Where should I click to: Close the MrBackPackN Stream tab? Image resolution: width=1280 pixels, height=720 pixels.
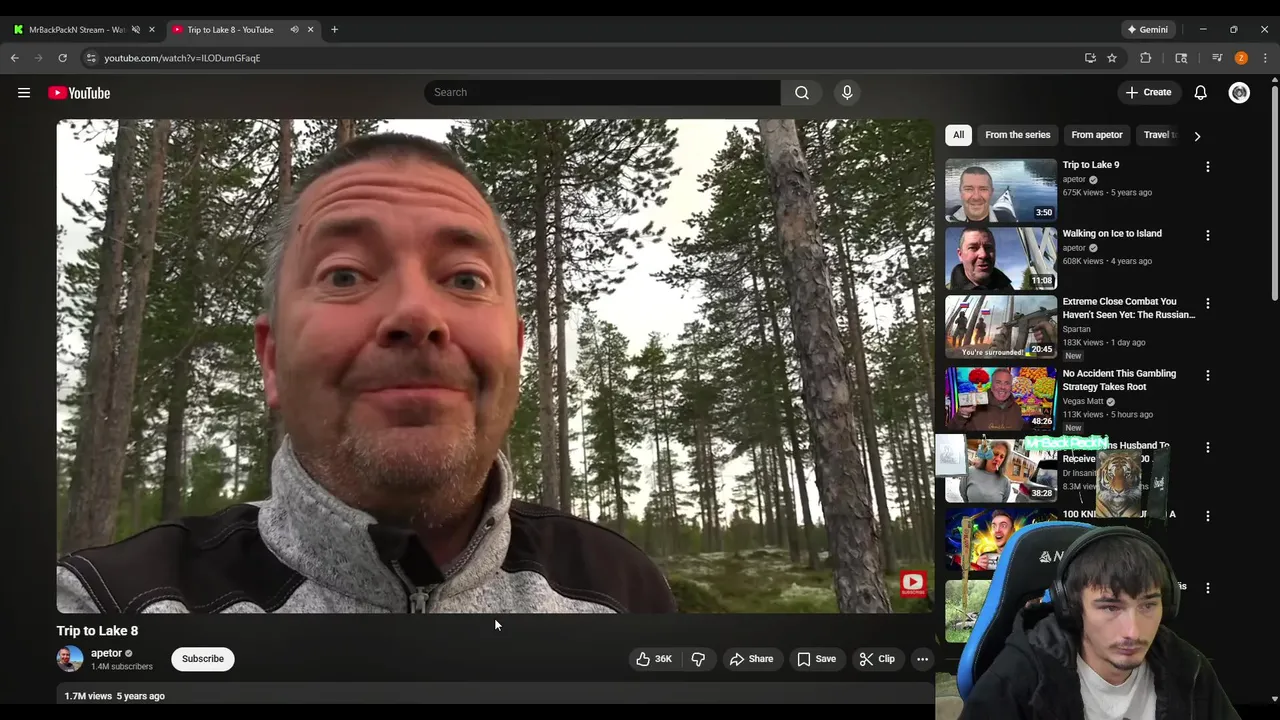[152, 30]
